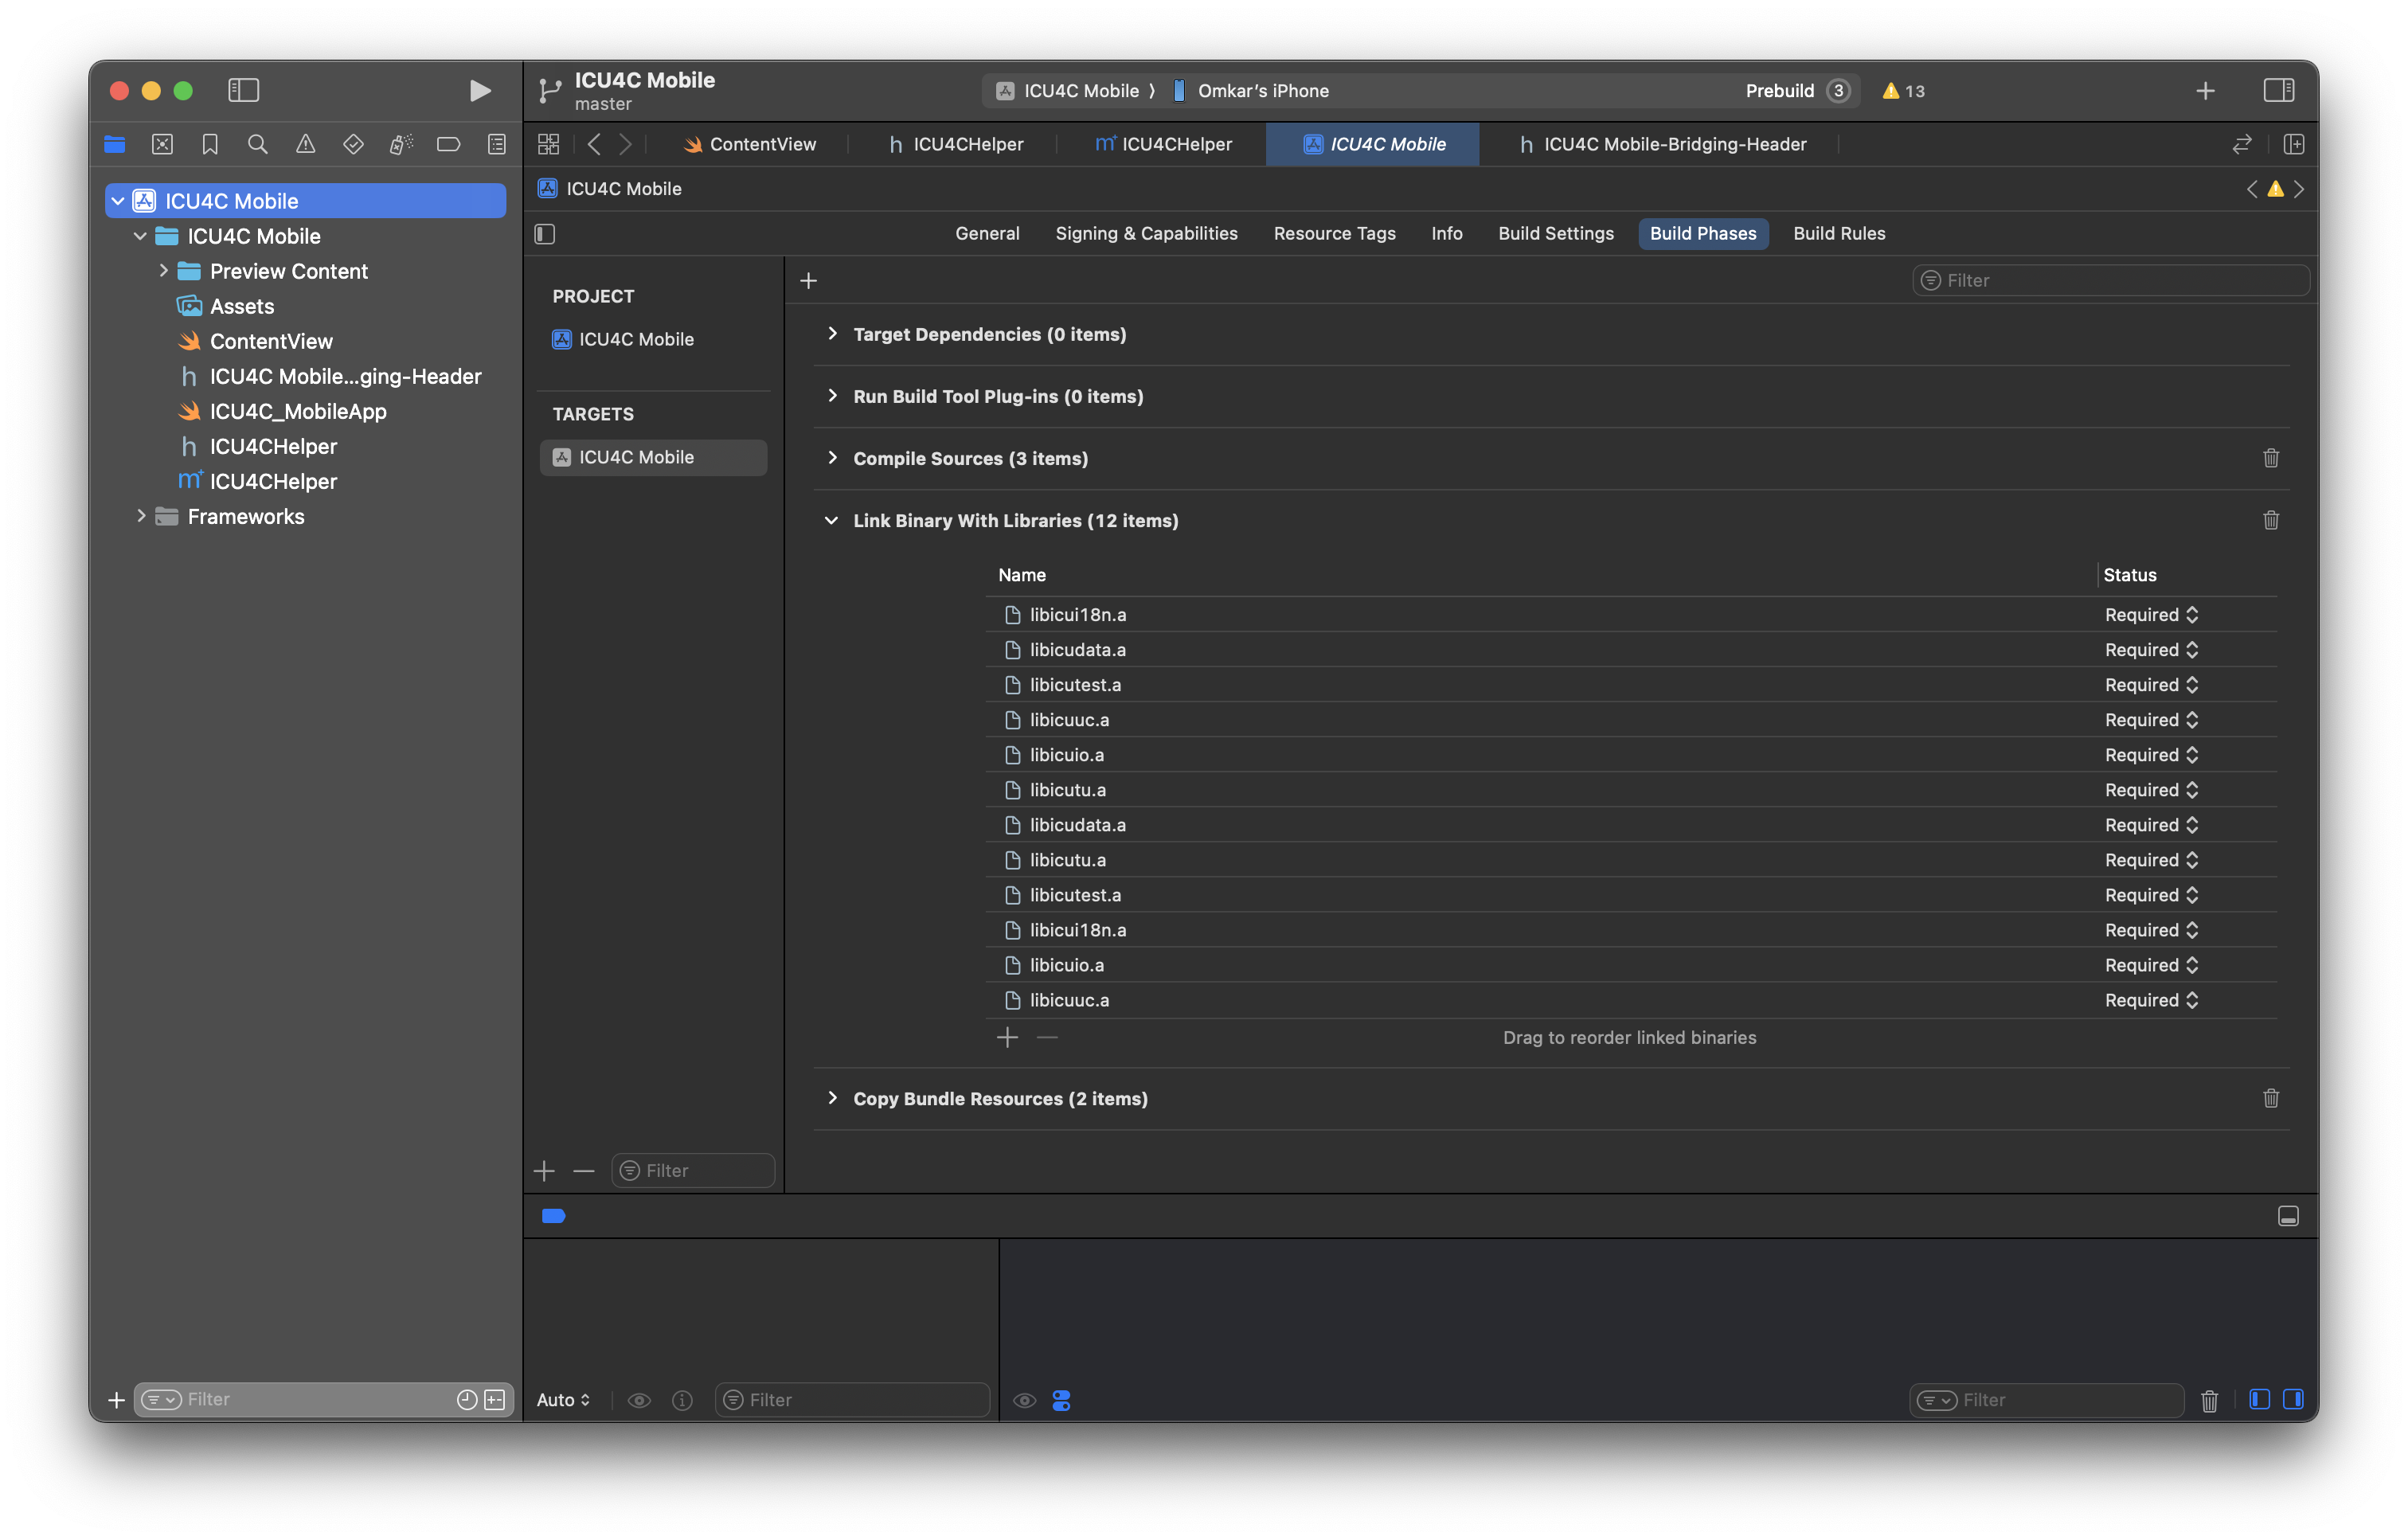Add a new build phase with plus
2408x1540 pixels.
pyautogui.click(x=809, y=281)
